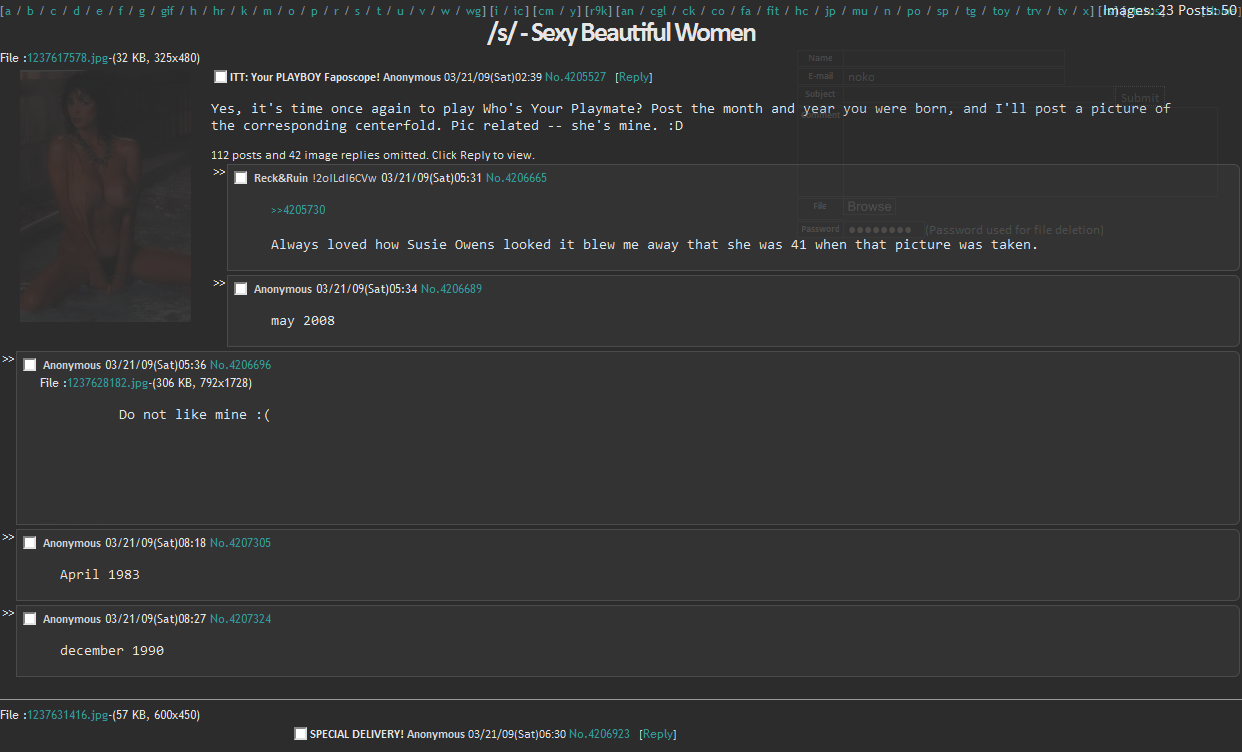This screenshot has height=752, width=1242.
Task: Open the OP image thumbnail
Action: pyautogui.click(x=104, y=195)
